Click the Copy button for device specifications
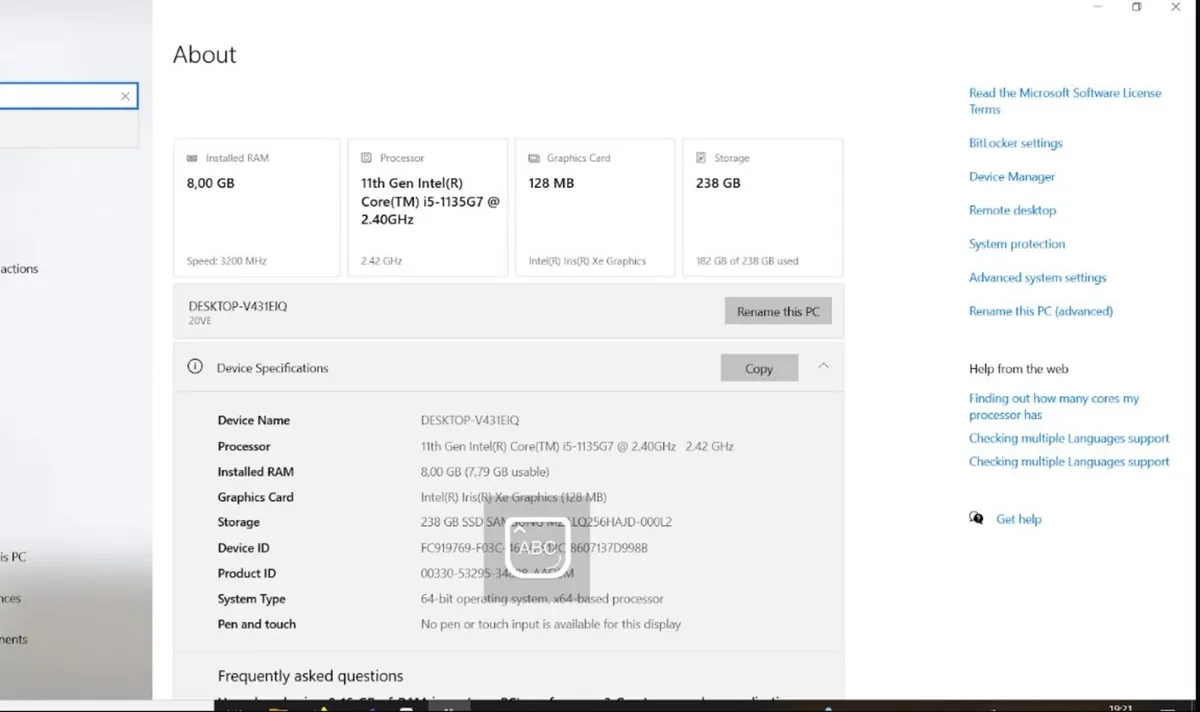 pyautogui.click(x=758, y=367)
